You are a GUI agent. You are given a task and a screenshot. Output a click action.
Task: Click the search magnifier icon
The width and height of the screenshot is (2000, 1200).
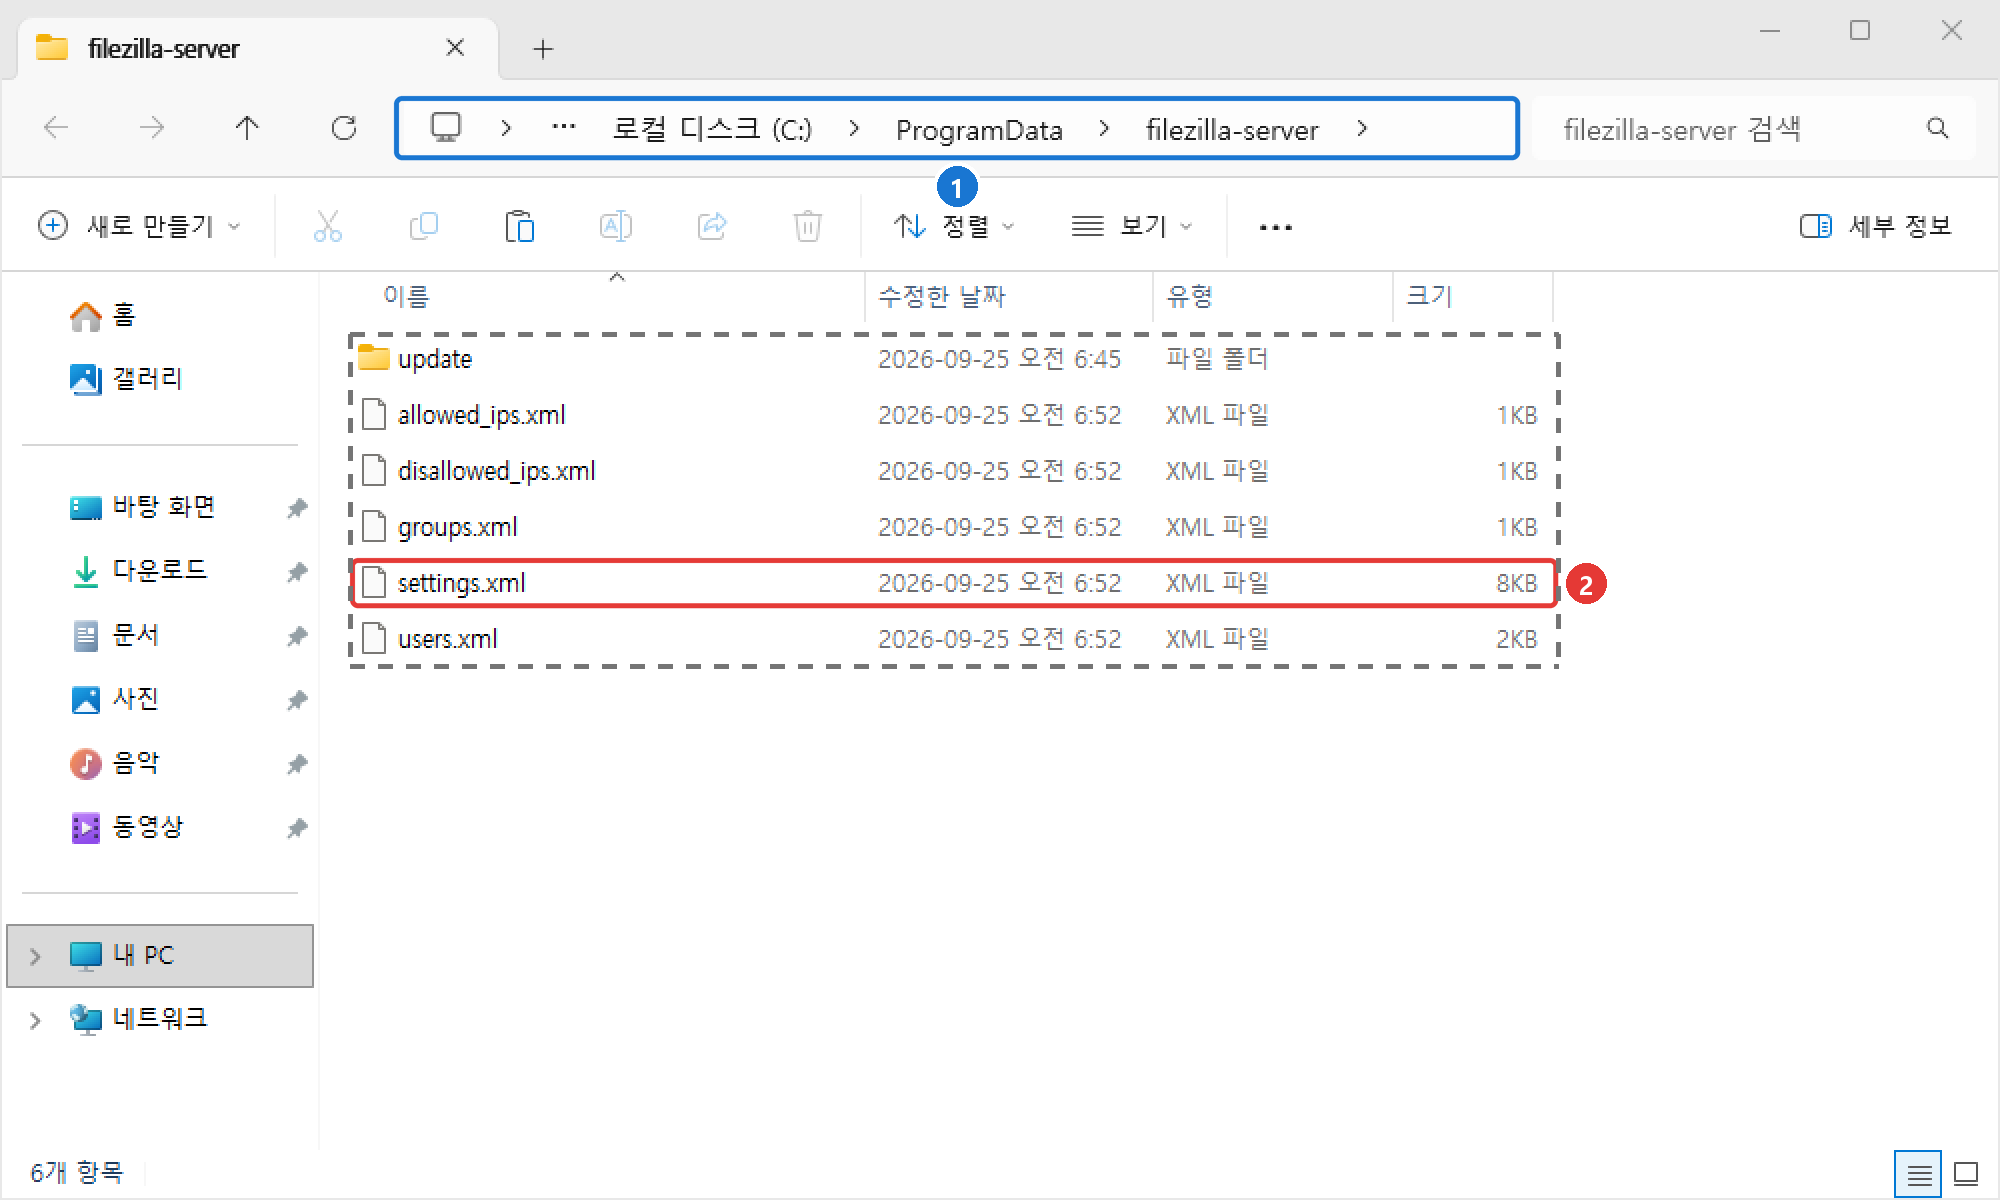1937,128
